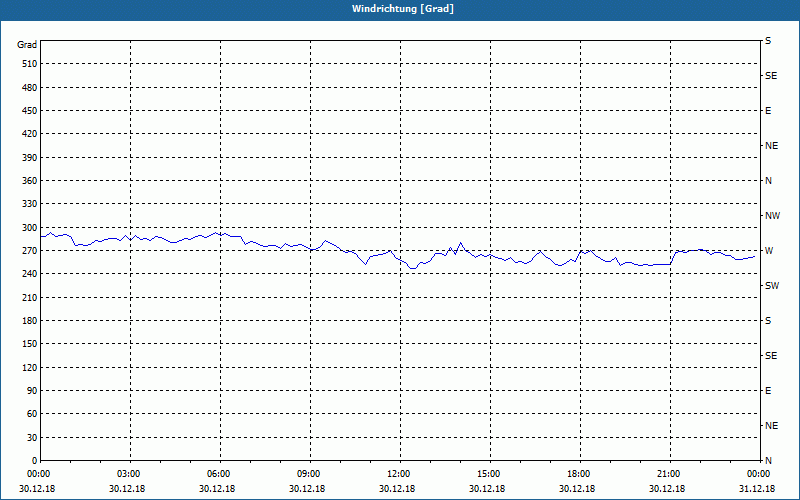Select the Grad axis unit label
This screenshot has height=500, width=800.
click(x=27, y=45)
